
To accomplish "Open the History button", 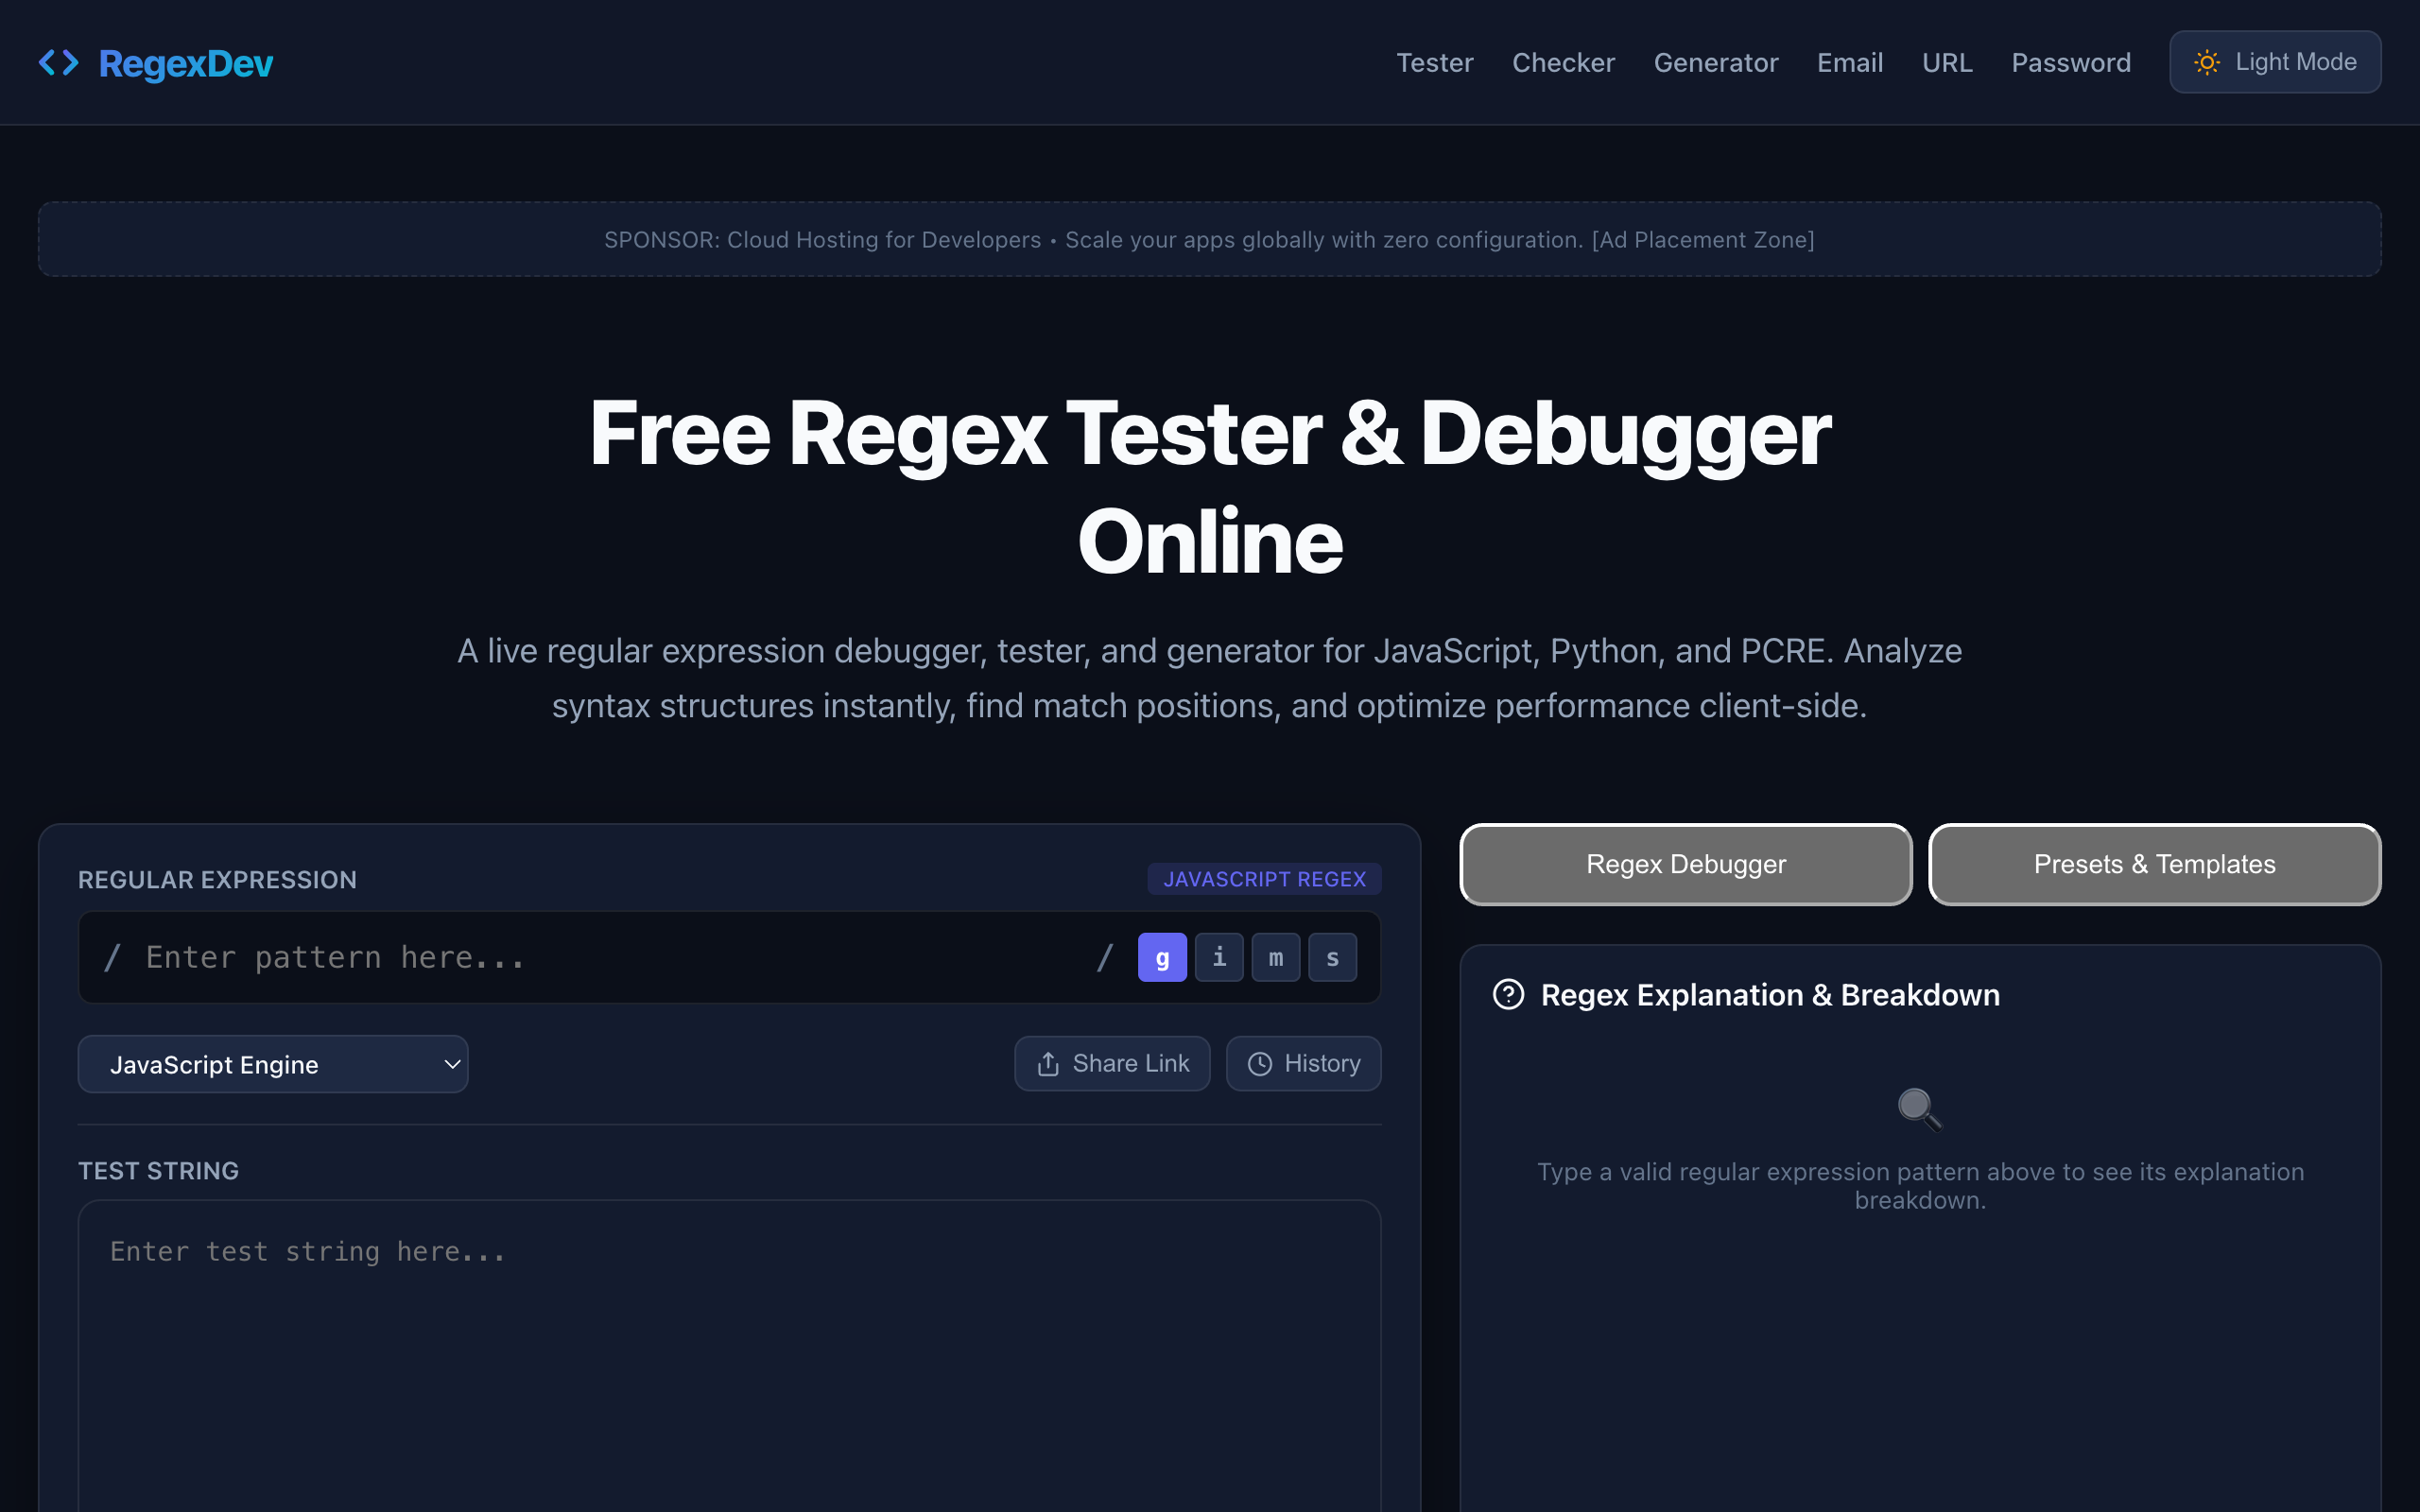I will point(1304,1063).
